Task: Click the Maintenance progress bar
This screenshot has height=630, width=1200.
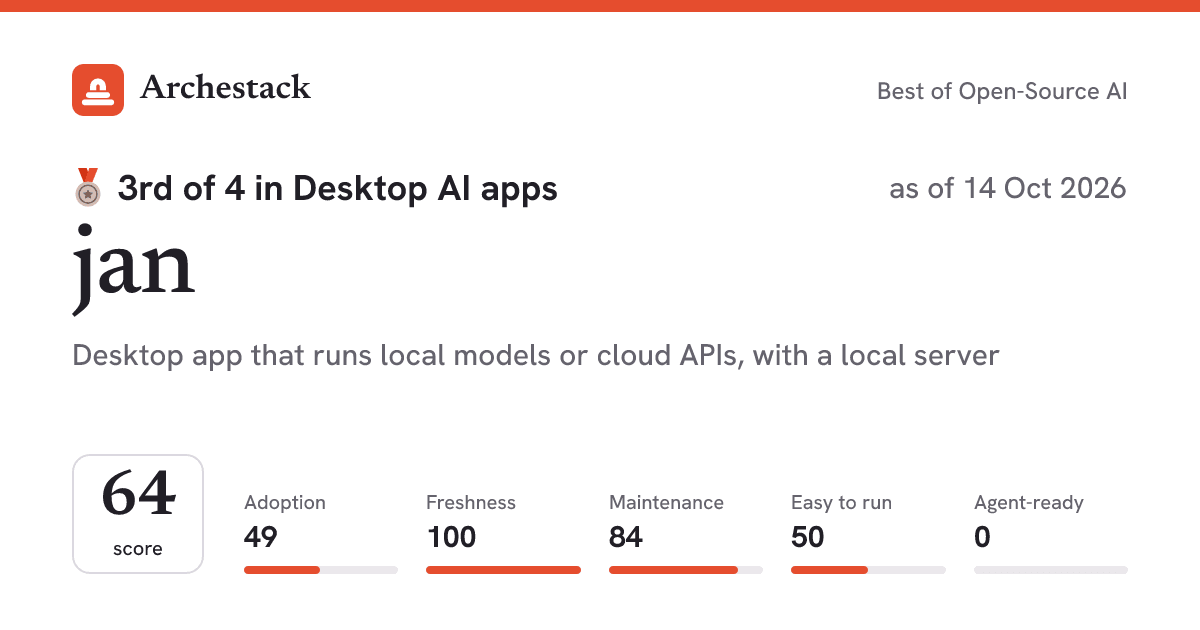Action: (x=686, y=570)
